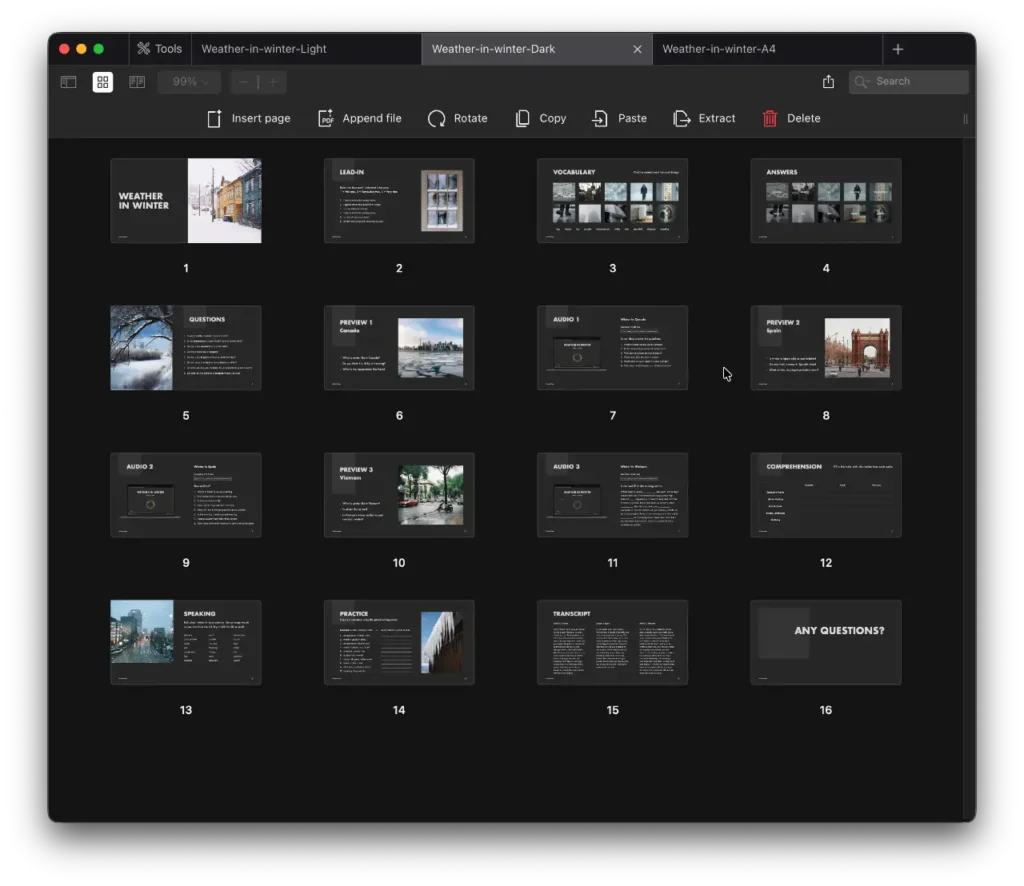
Task: Click the Append file PDF icon
Action: 326,118
